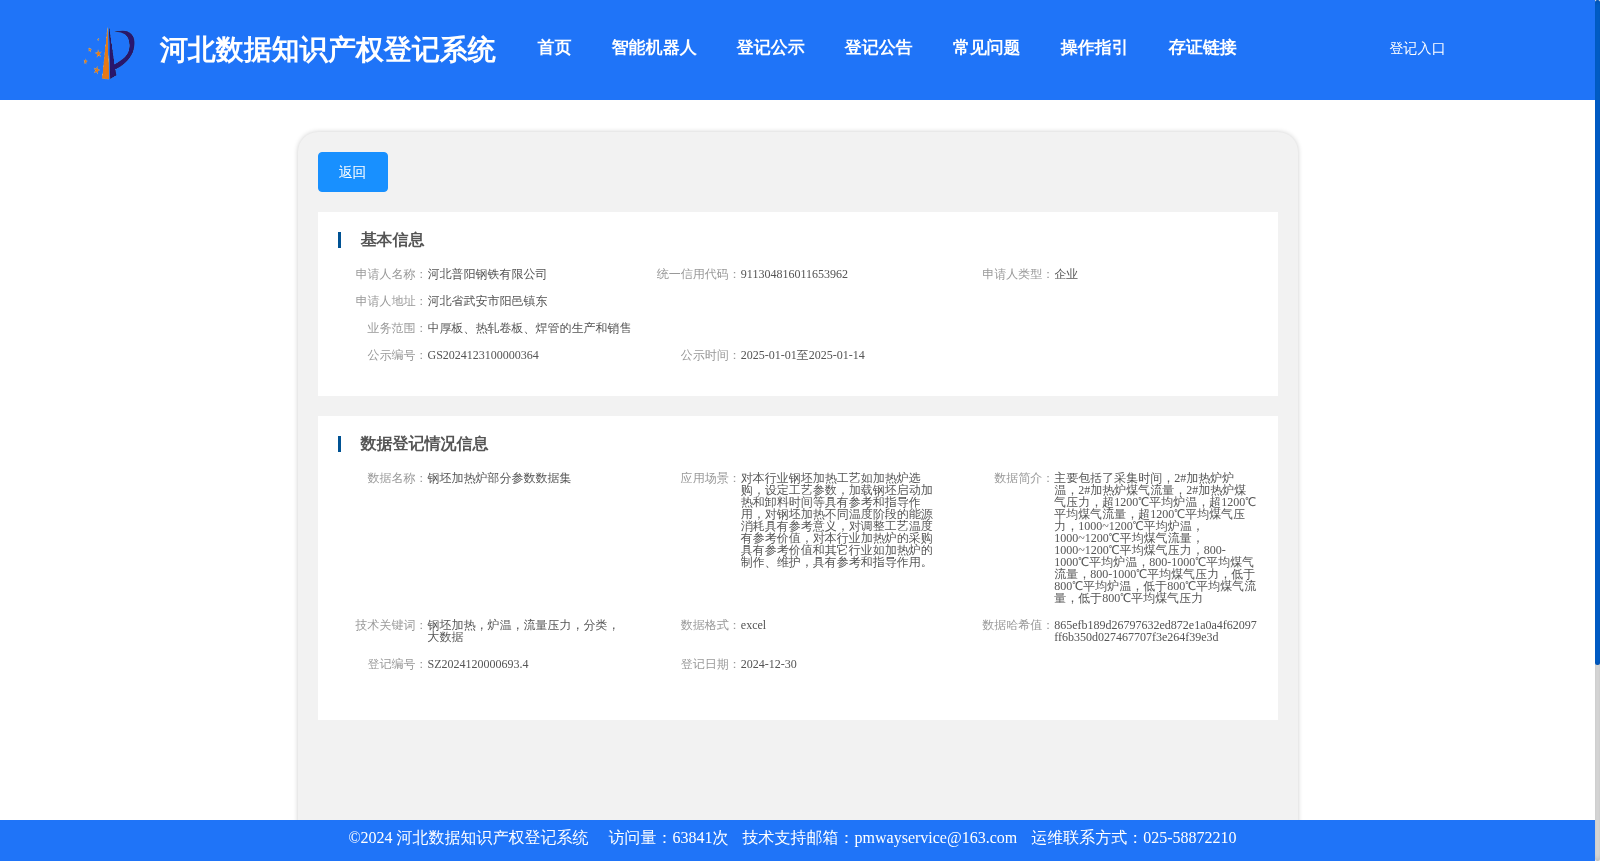Open 存证链接 menu item
Screen dimensions: 1600x861
[x=1202, y=48]
